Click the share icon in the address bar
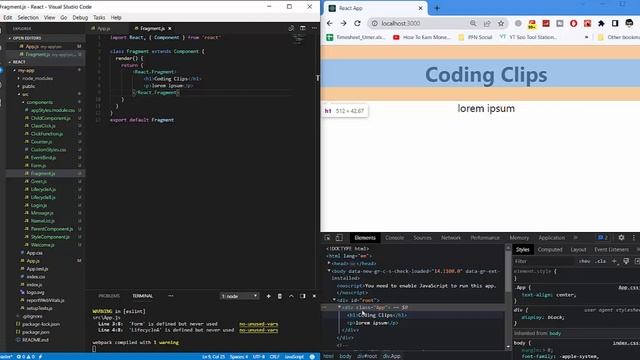The image size is (640, 360). point(487,23)
